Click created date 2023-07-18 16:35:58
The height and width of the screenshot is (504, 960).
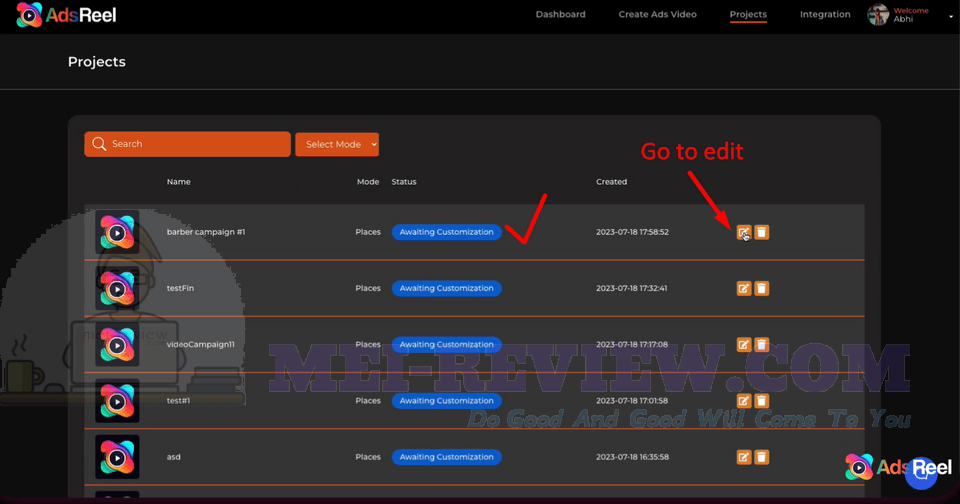632,457
